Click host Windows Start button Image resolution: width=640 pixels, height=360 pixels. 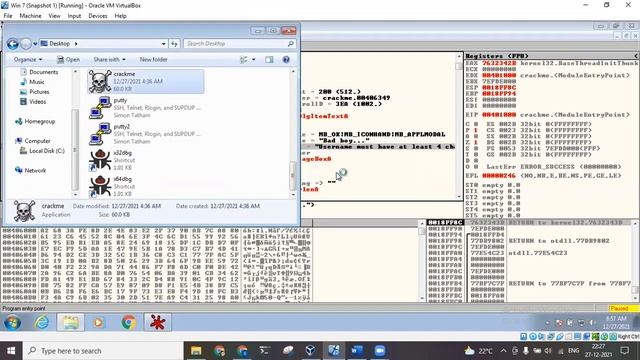pyautogui.click(x=11, y=351)
